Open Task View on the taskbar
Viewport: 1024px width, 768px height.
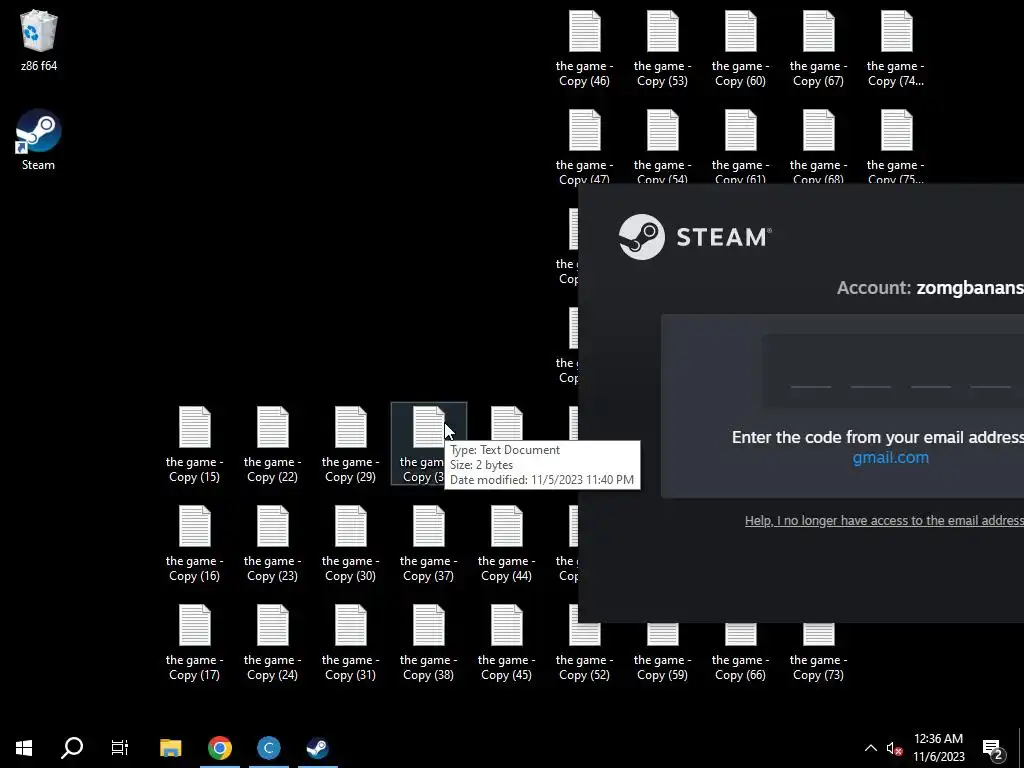[120, 748]
